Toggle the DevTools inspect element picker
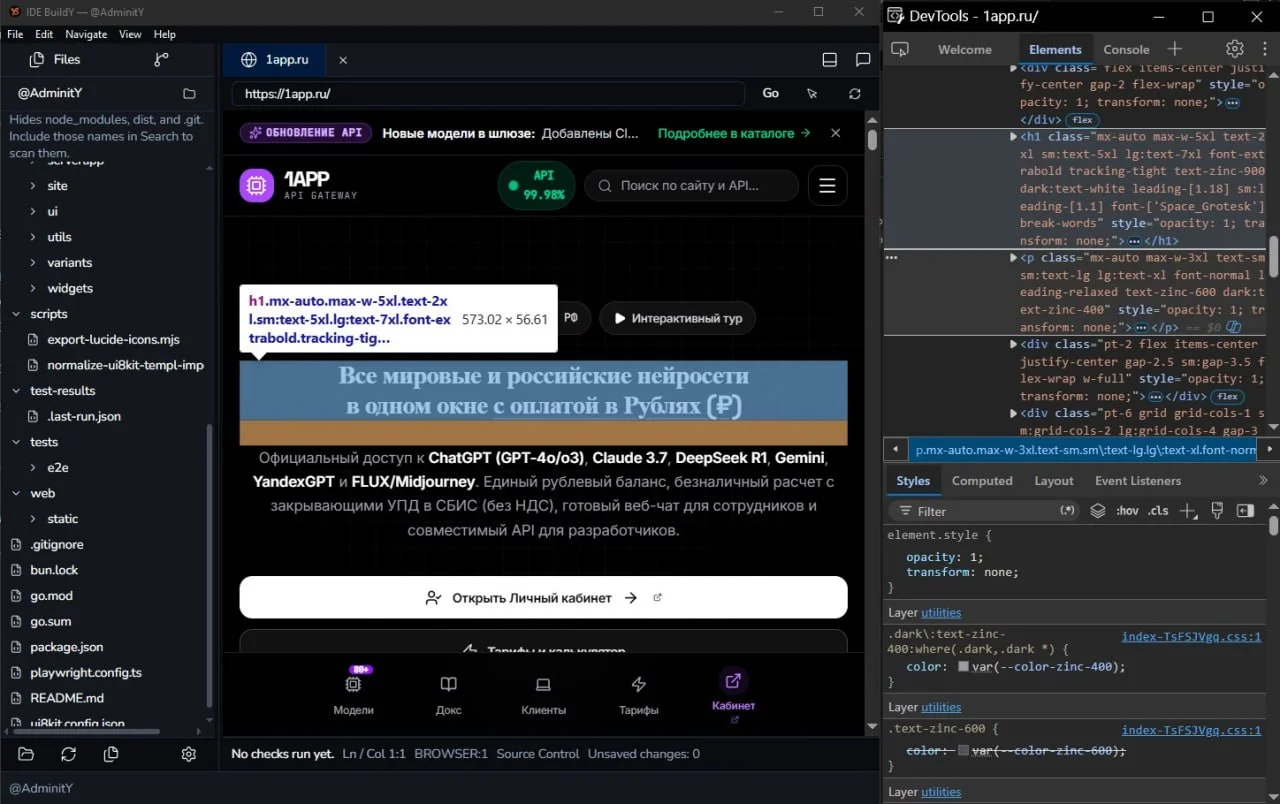 [900, 49]
